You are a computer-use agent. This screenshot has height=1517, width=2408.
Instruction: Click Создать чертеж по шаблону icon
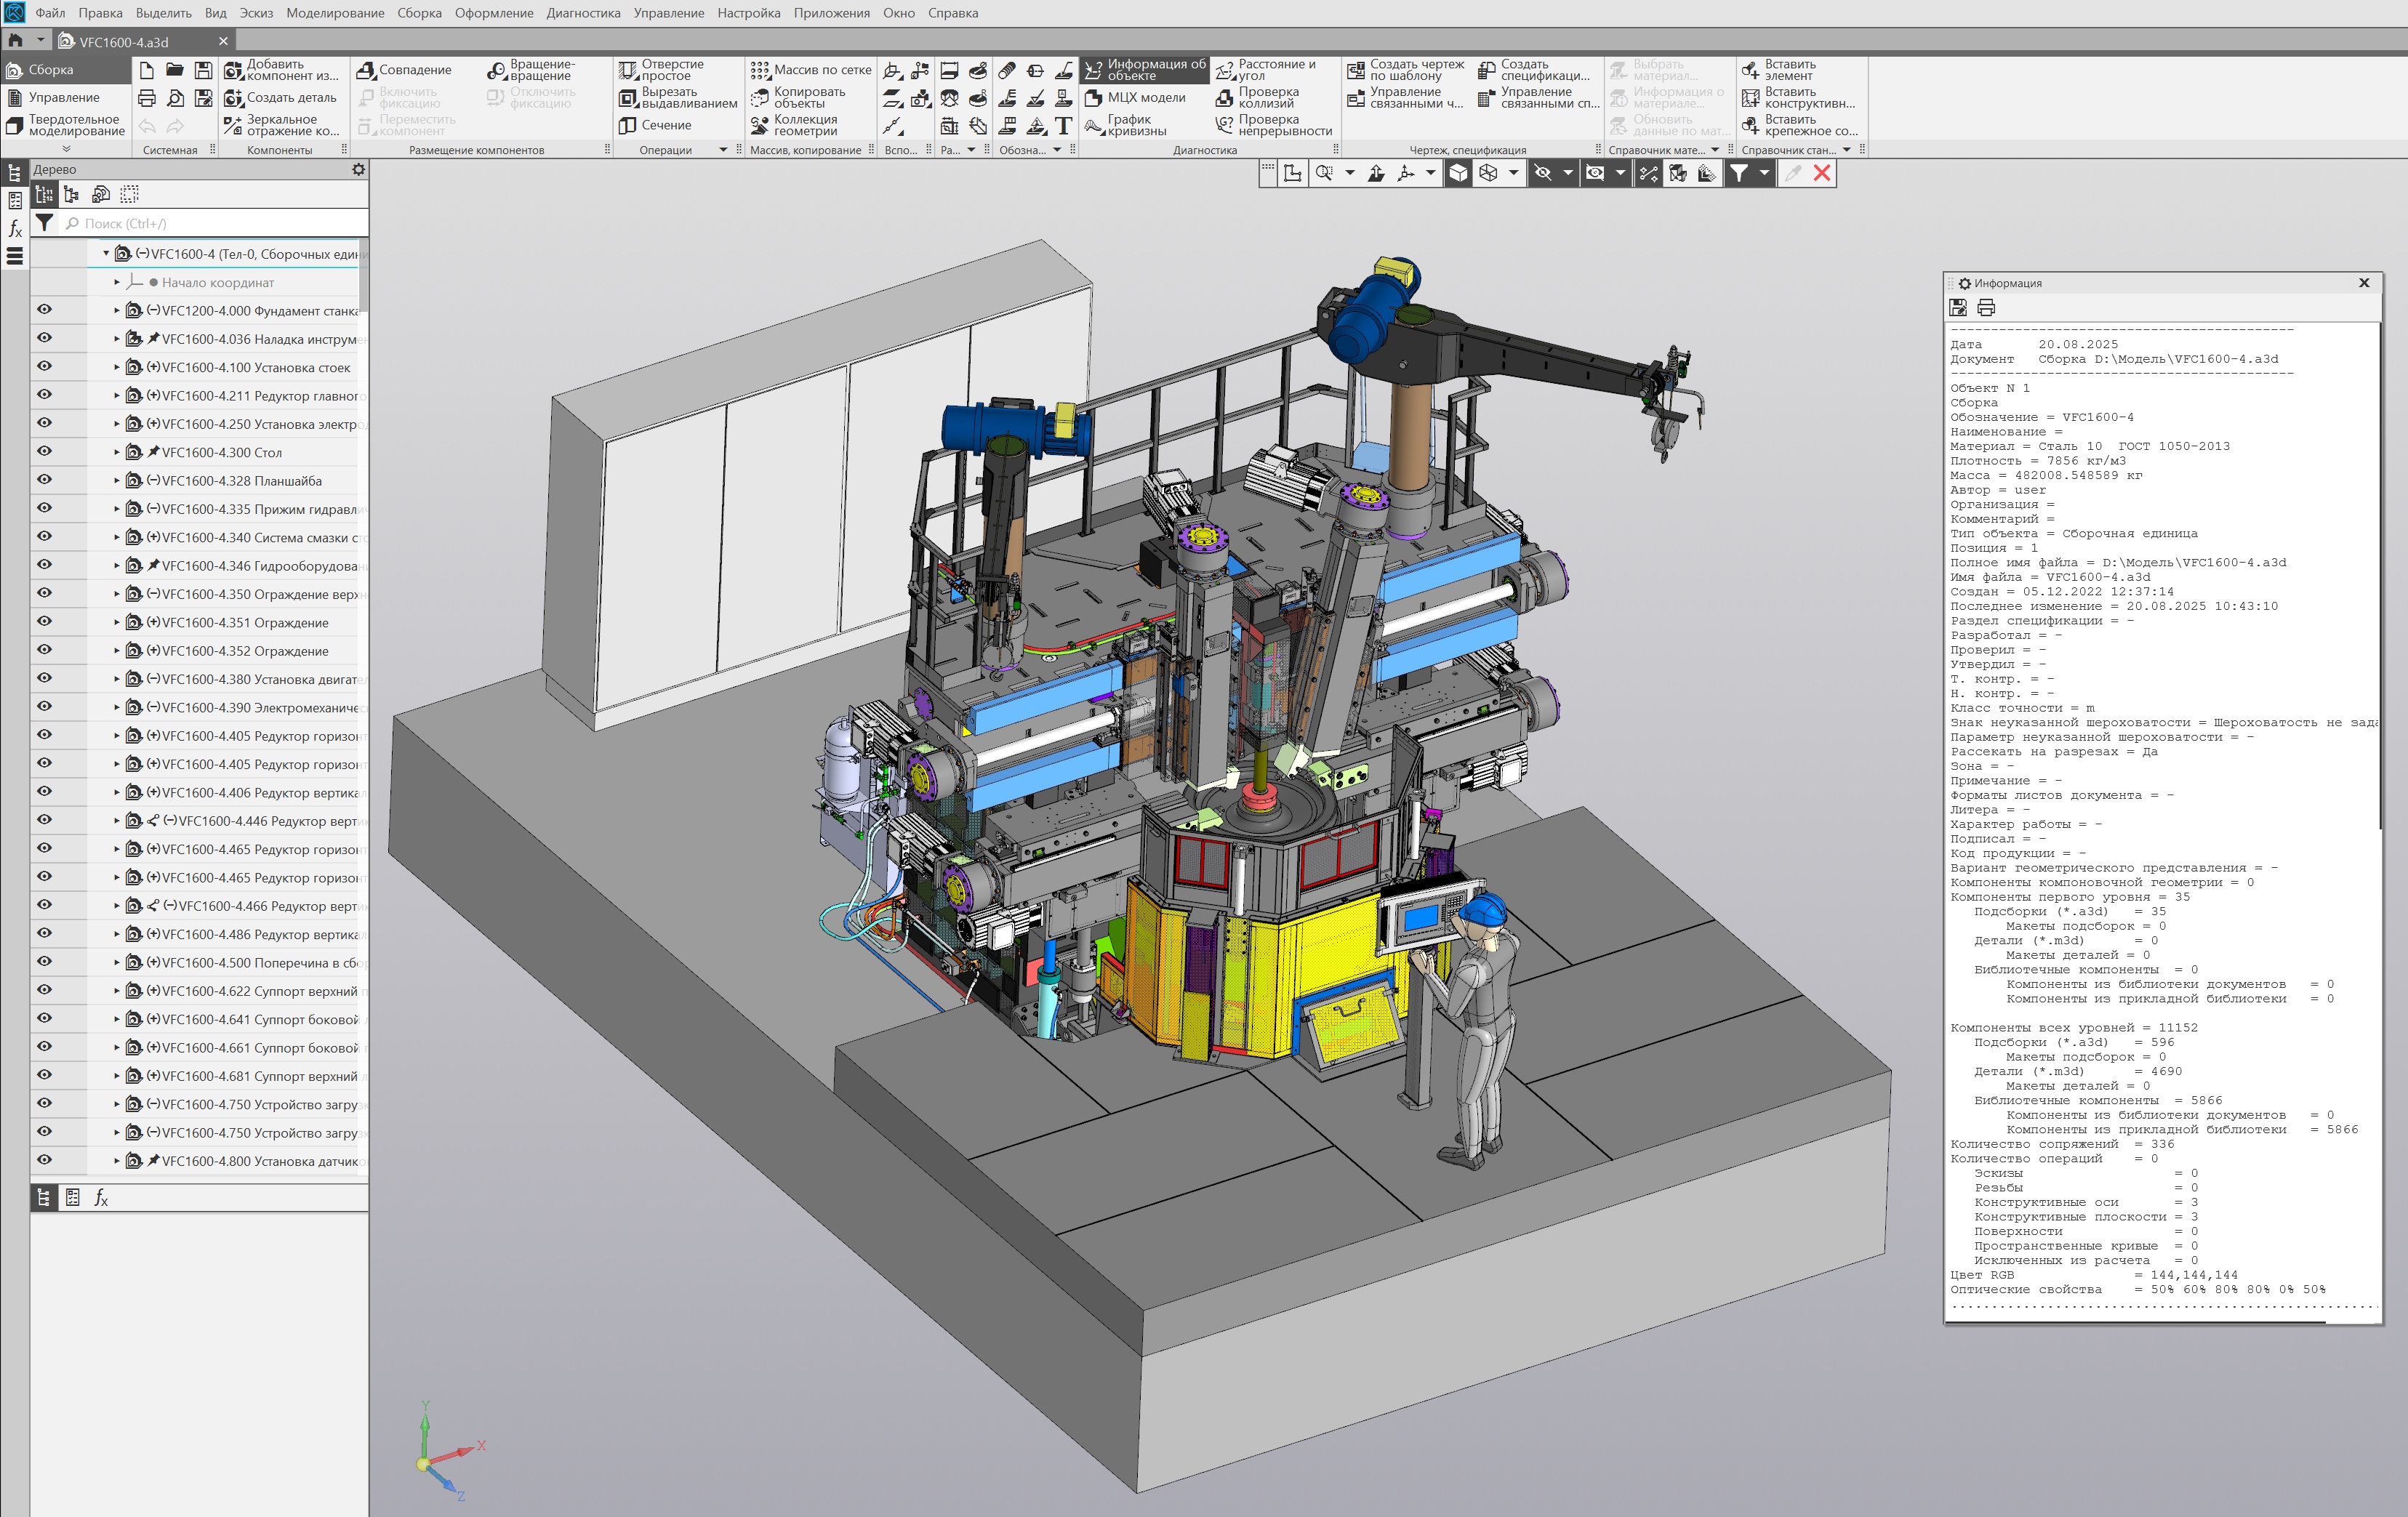click(x=1356, y=70)
